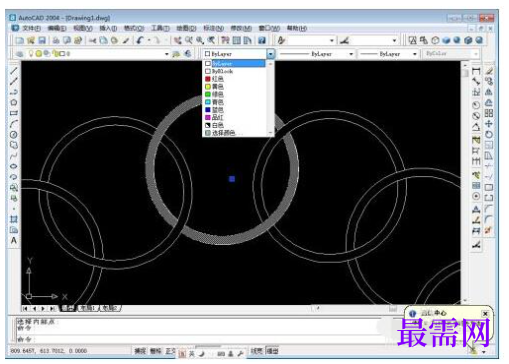
Task: Click the Erase tool in modify toolbar
Action: (489, 71)
